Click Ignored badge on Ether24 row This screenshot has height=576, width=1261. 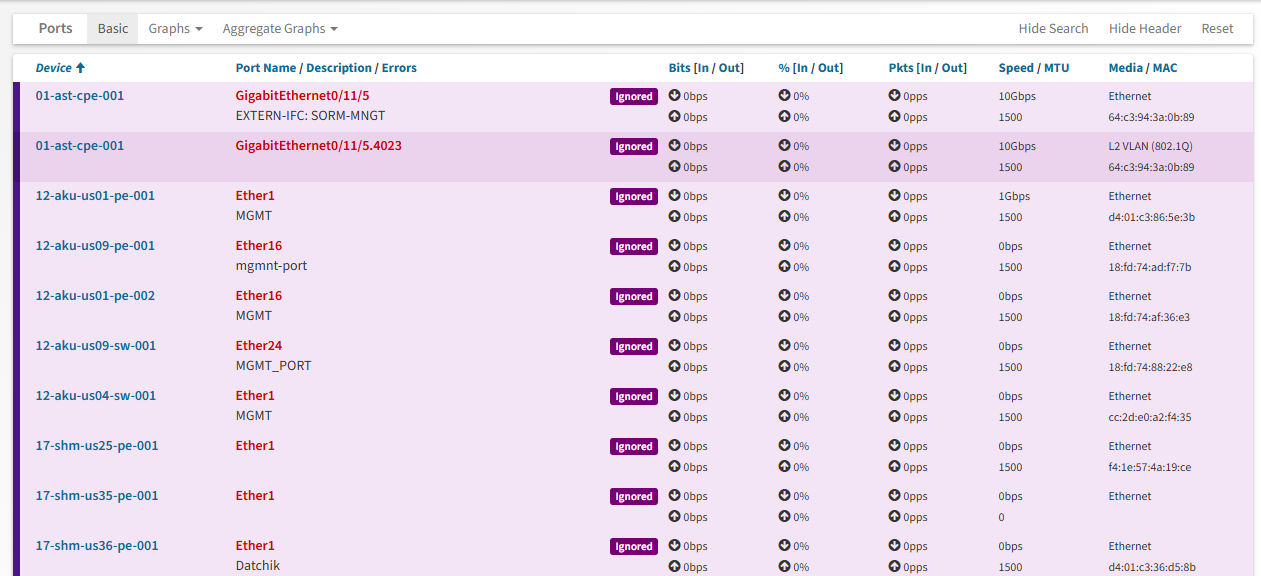634,347
